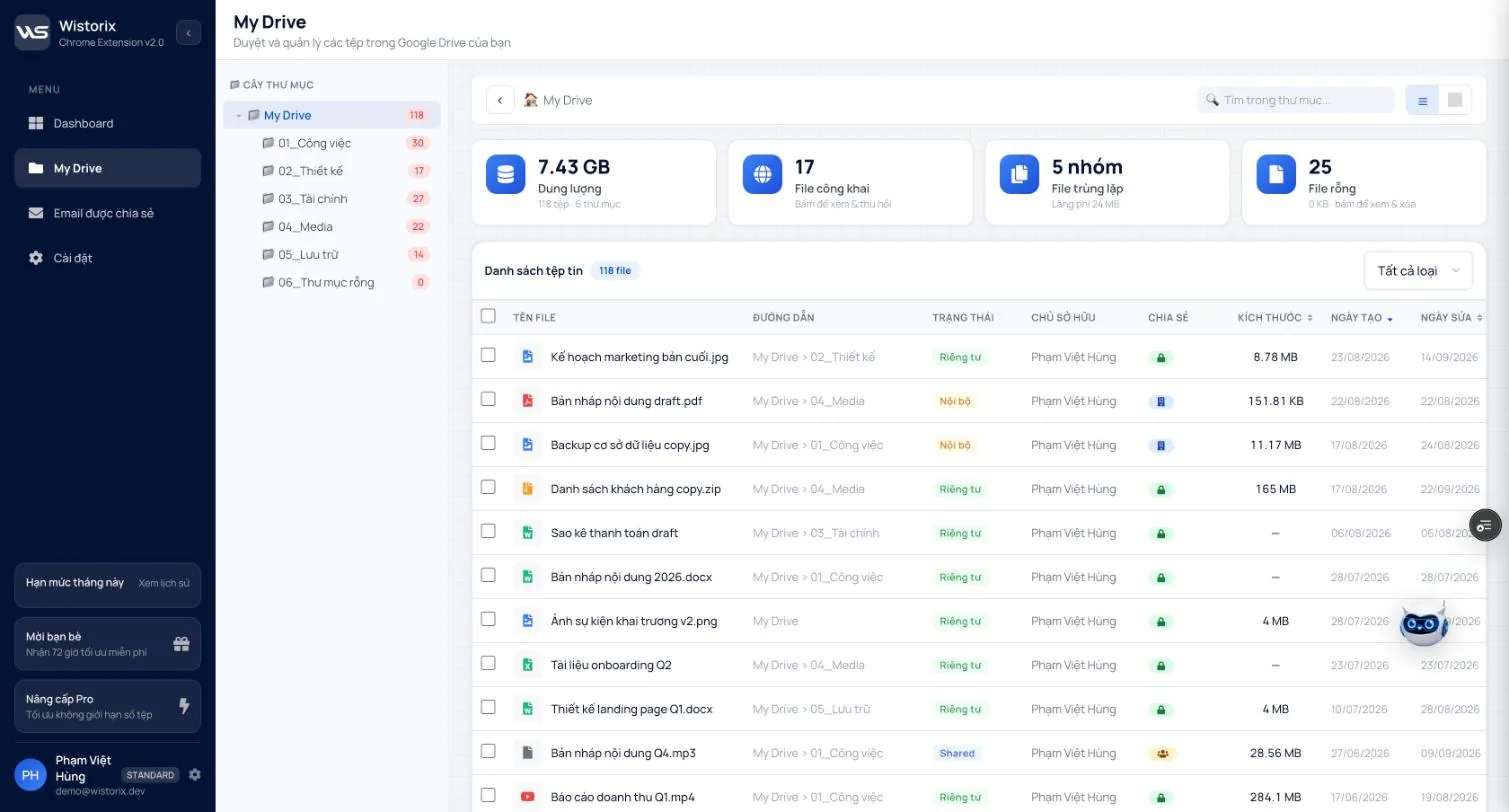Click the share icon for Bản nháp nội dung draft.pdf
The image size is (1509, 812).
1161,401
